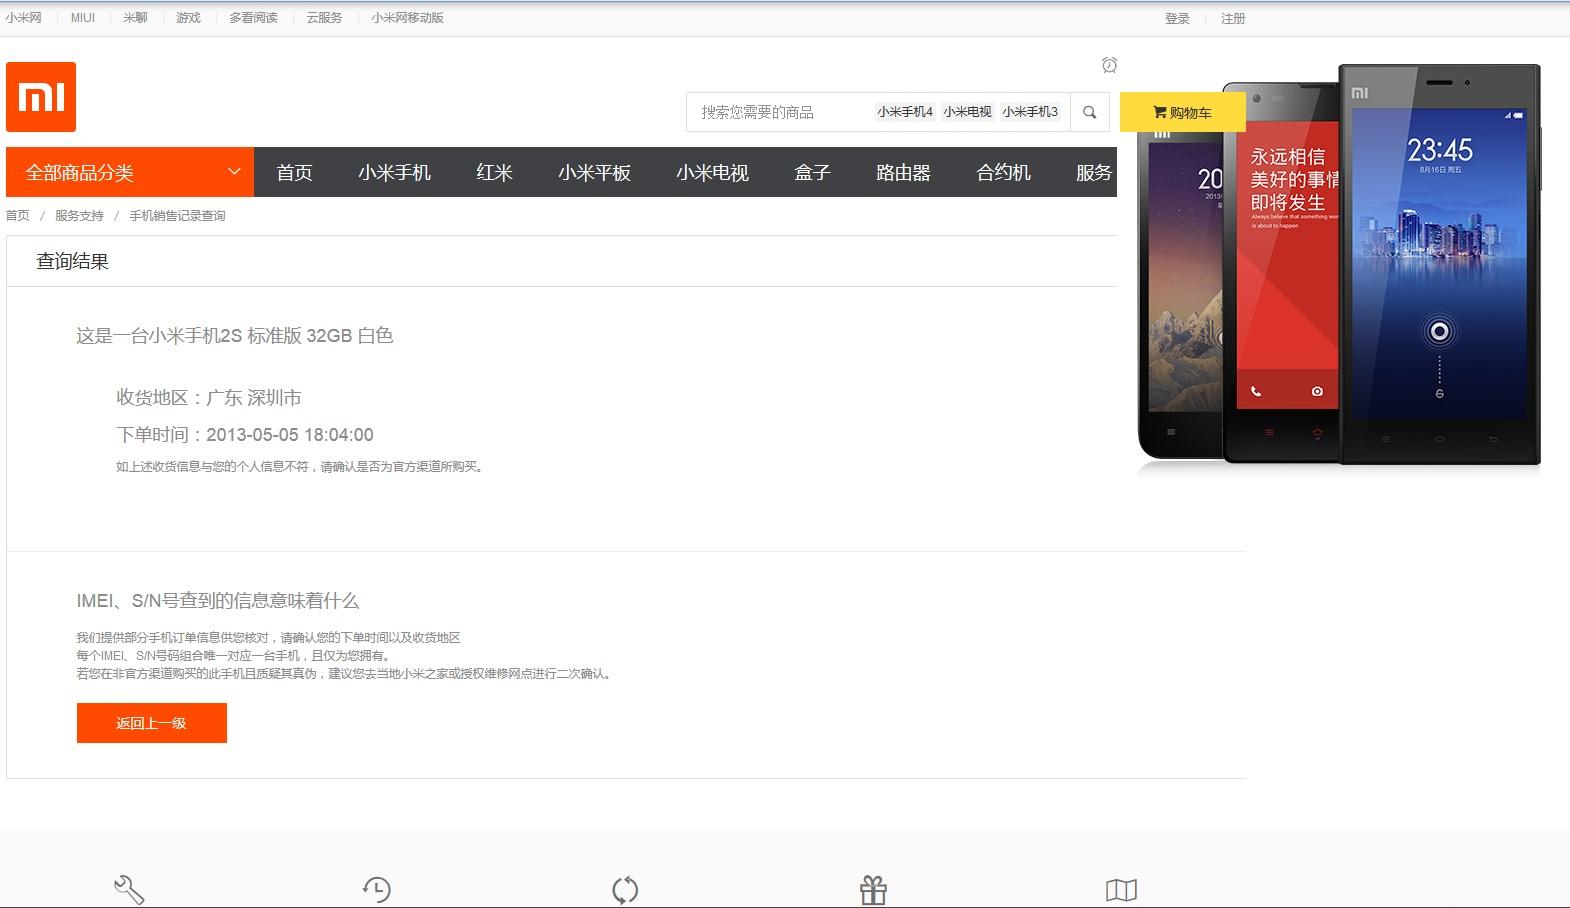Click the 多看阅读 top bar link
The image size is (1570, 908).
coord(253,18)
